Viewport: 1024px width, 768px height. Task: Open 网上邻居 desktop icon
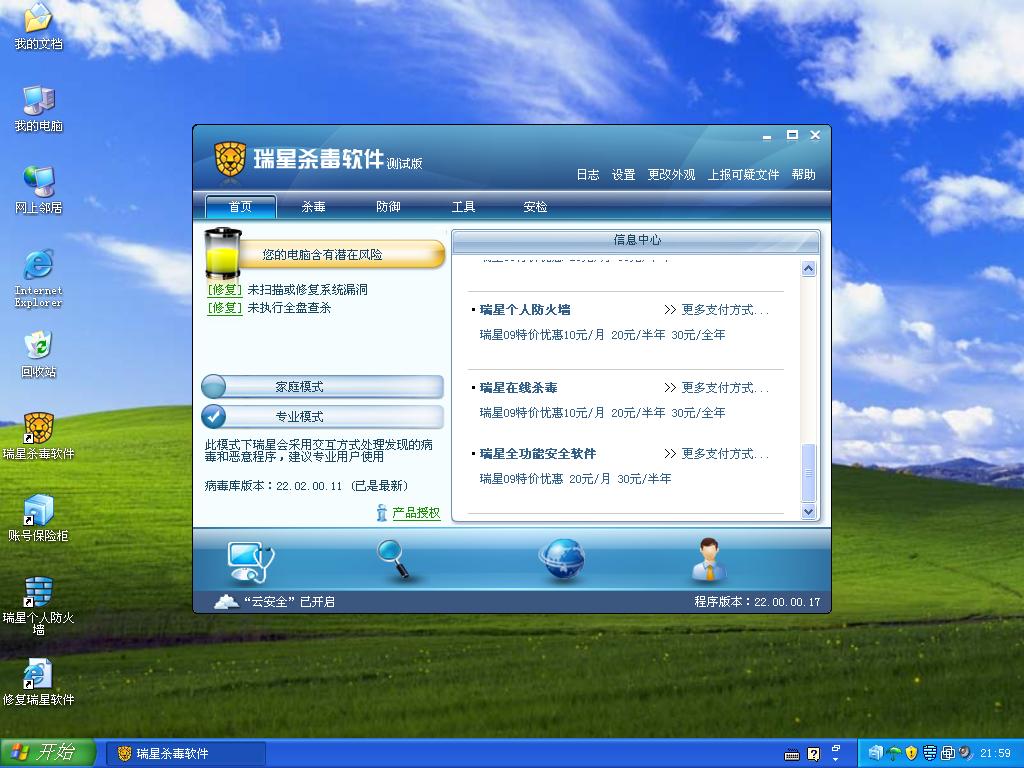pos(39,191)
